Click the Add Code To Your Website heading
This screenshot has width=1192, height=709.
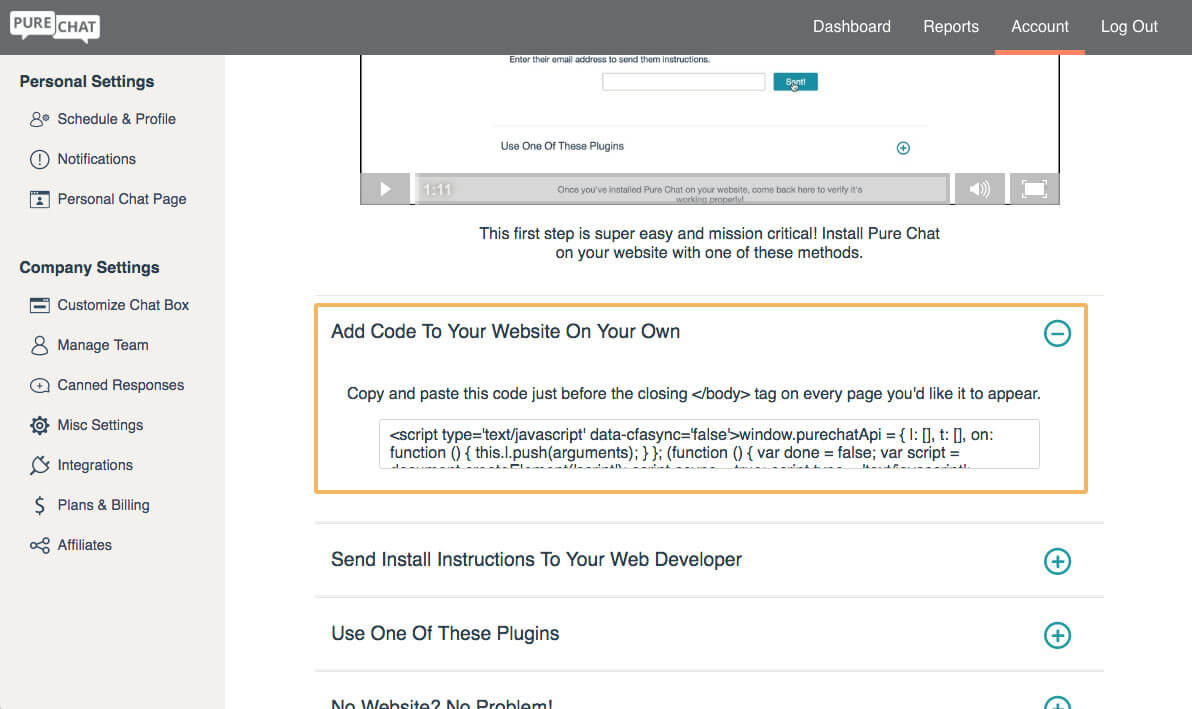pos(506,332)
